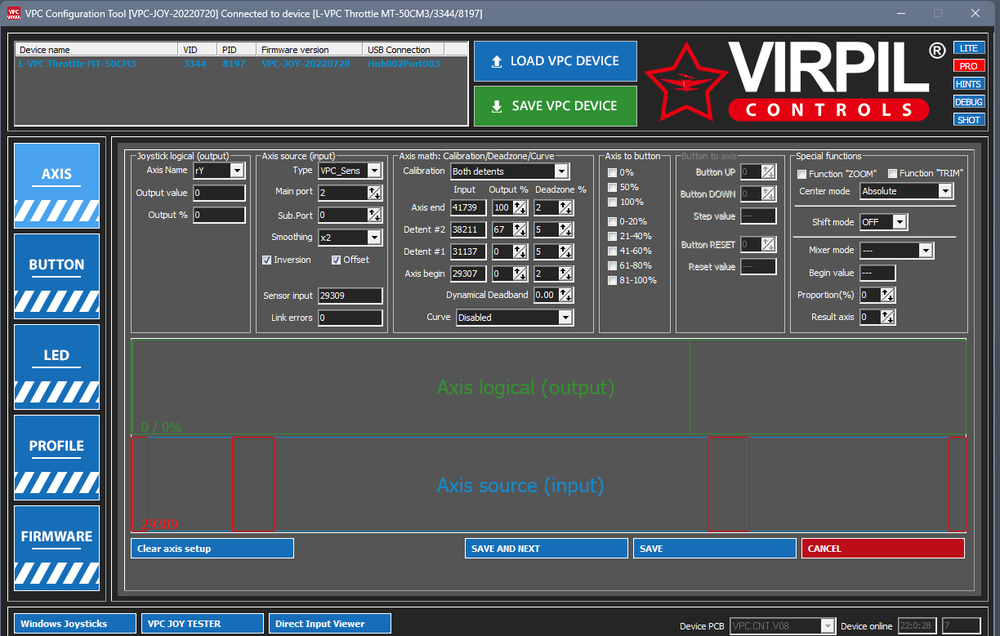The height and width of the screenshot is (636, 1000).
Task: Open calculator icon beside Sub.Port
Action: click(x=375, y=215)
